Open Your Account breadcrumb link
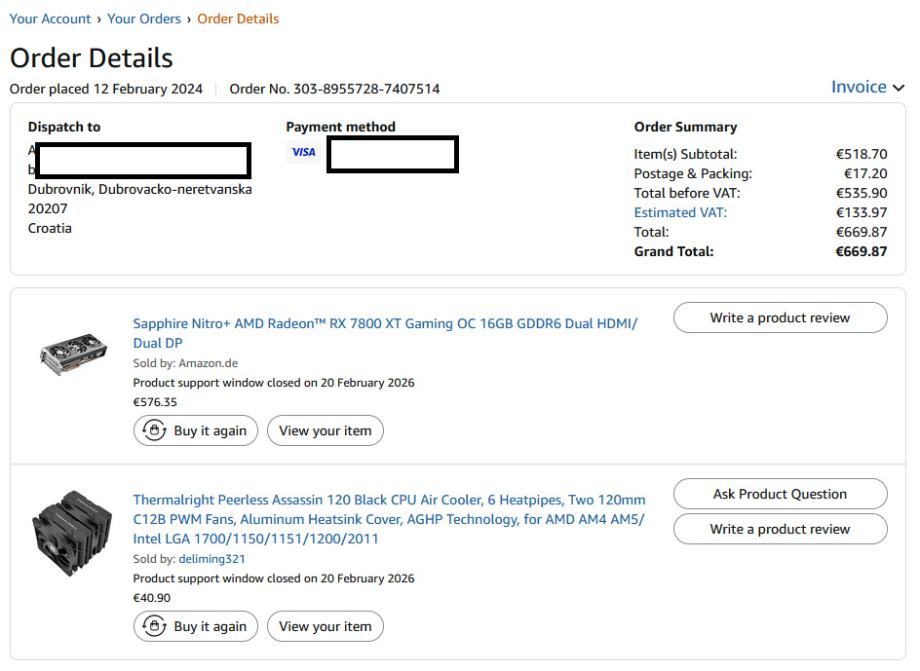Viewport: 920px width, 671px height. coord(46,19)
